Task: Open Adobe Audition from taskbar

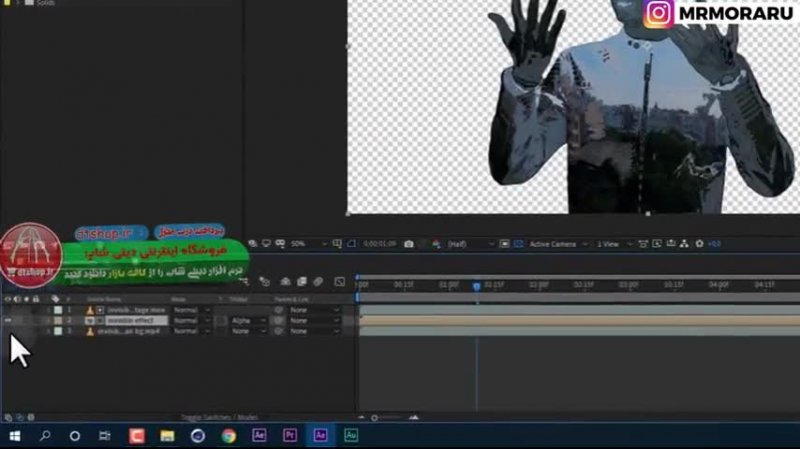Action: click(351, 436)
